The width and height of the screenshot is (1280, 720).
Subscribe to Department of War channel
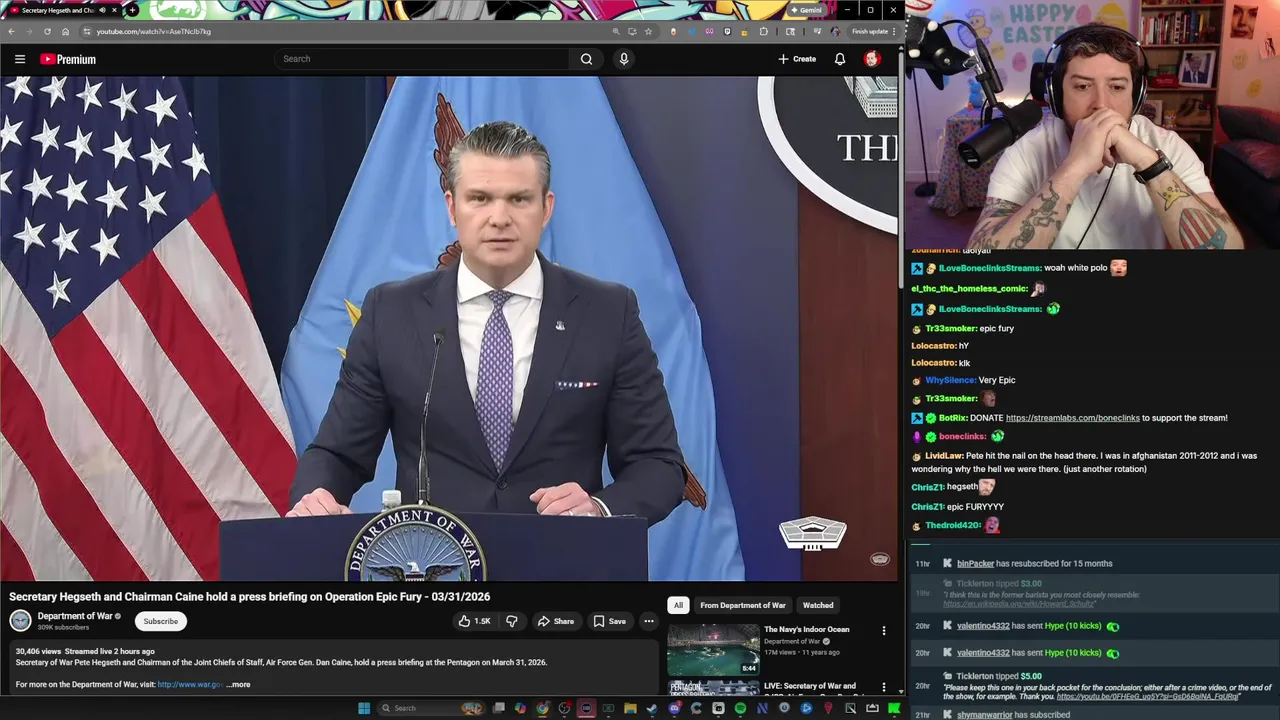coord(160,621)
